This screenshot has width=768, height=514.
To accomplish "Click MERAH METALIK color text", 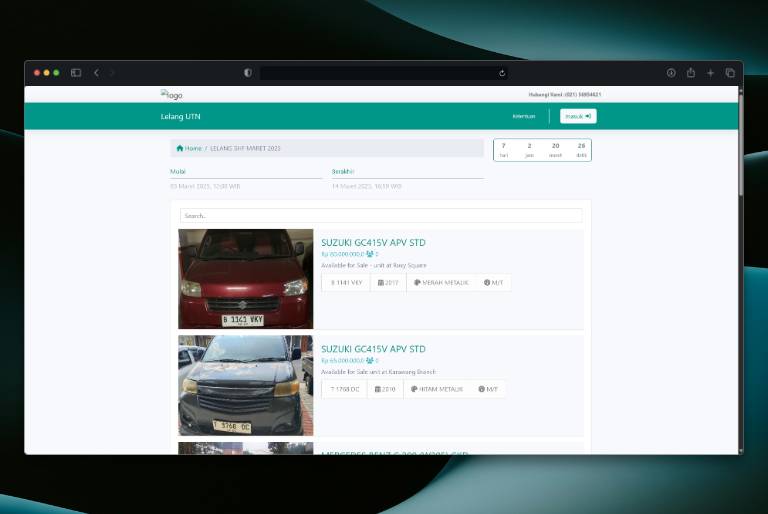I will [445, 283].
